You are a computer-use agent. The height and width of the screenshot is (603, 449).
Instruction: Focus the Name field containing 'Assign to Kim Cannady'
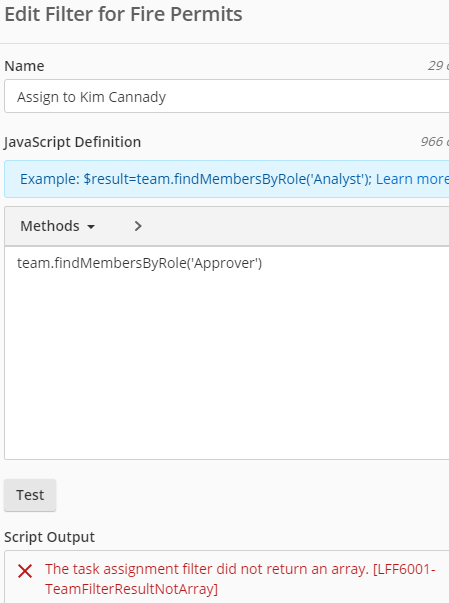point(227,97)
